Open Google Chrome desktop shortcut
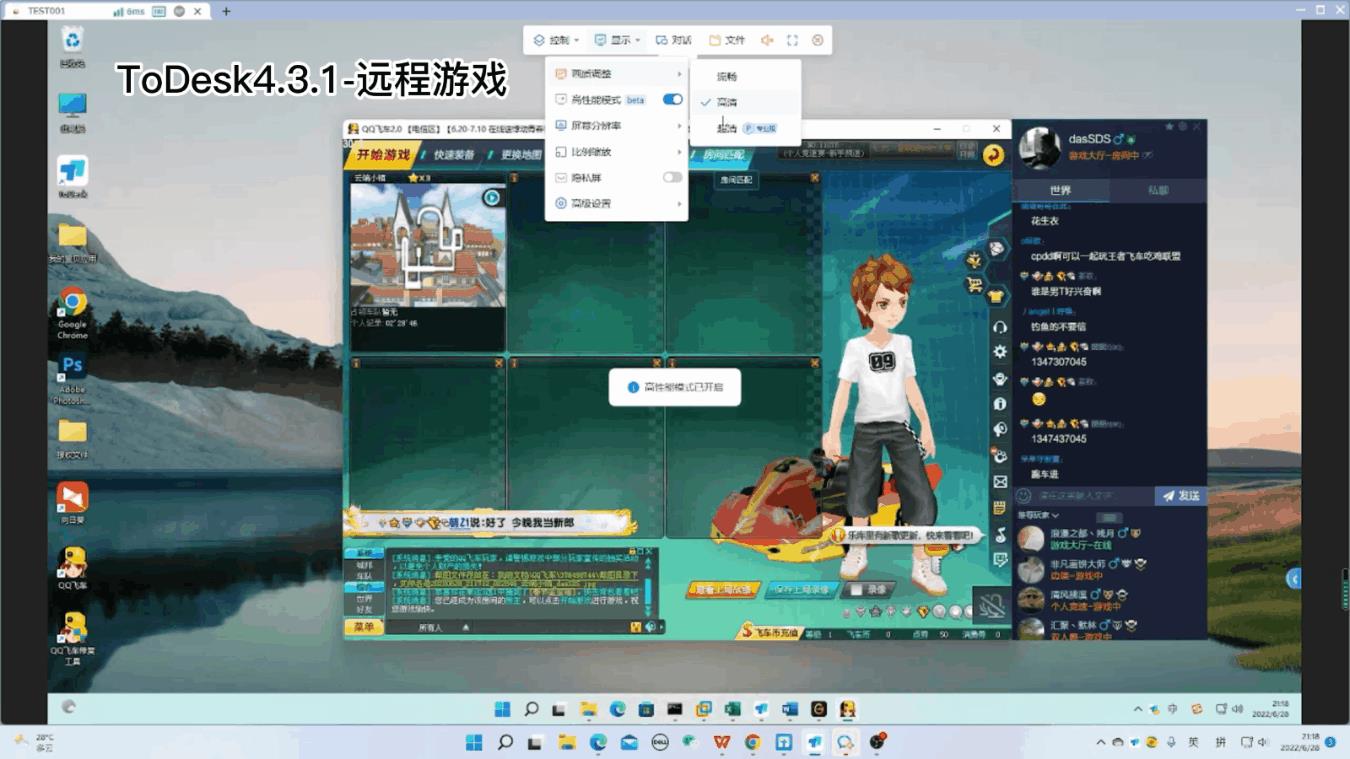 tap(72, 313)
